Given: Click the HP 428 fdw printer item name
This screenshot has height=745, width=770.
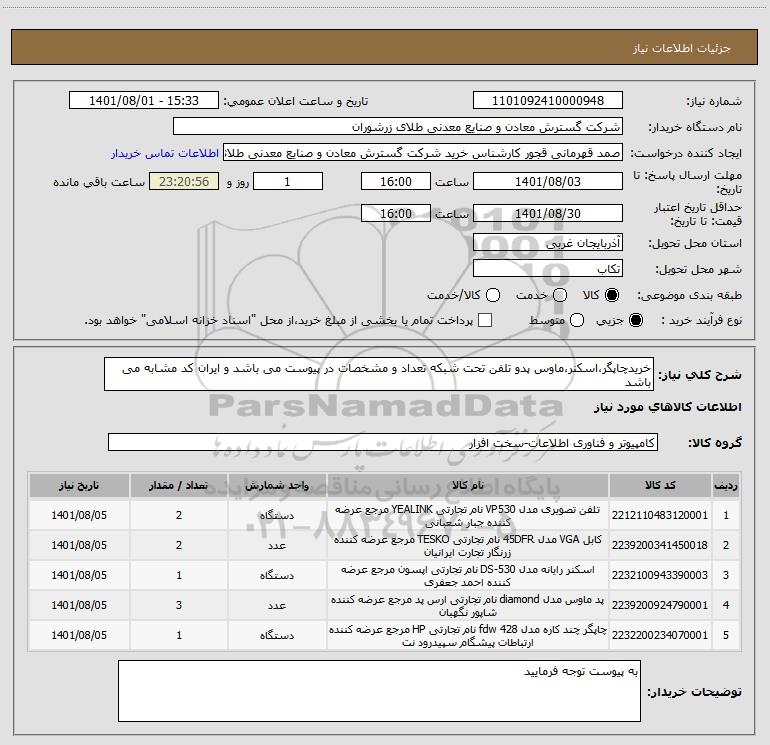Looking at the screenshot, I should click(x=468, y=635).
